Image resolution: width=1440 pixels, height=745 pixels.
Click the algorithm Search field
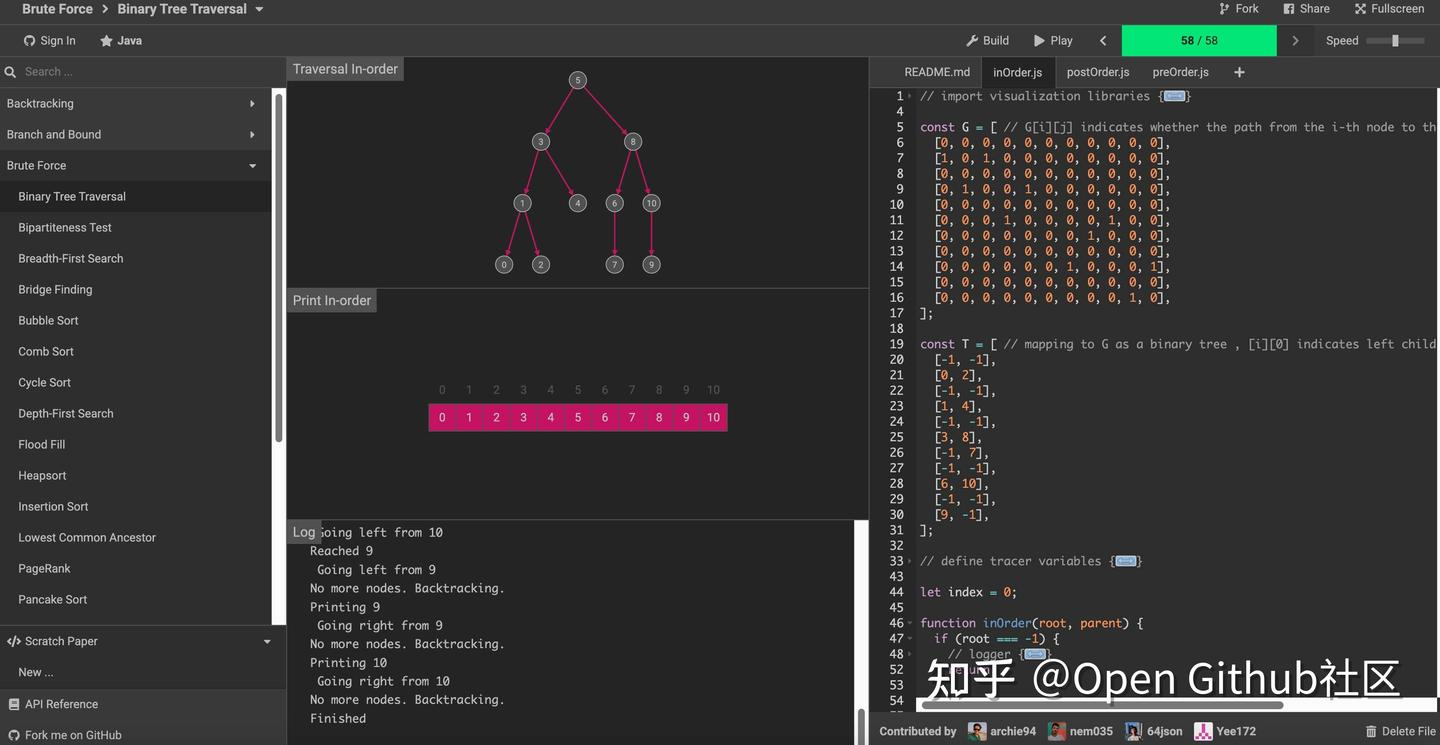click(140, 72)
